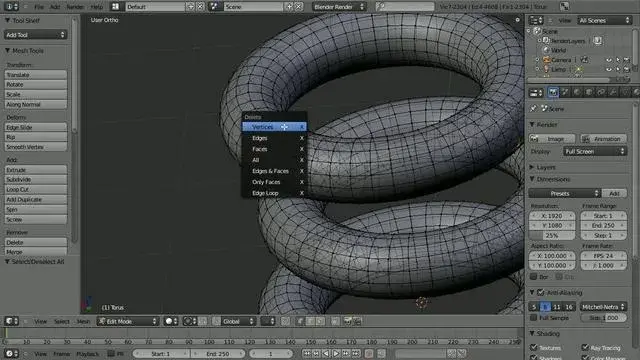Click the End 250 frame field in timeline
640x360 pixels.
point(218,353)
